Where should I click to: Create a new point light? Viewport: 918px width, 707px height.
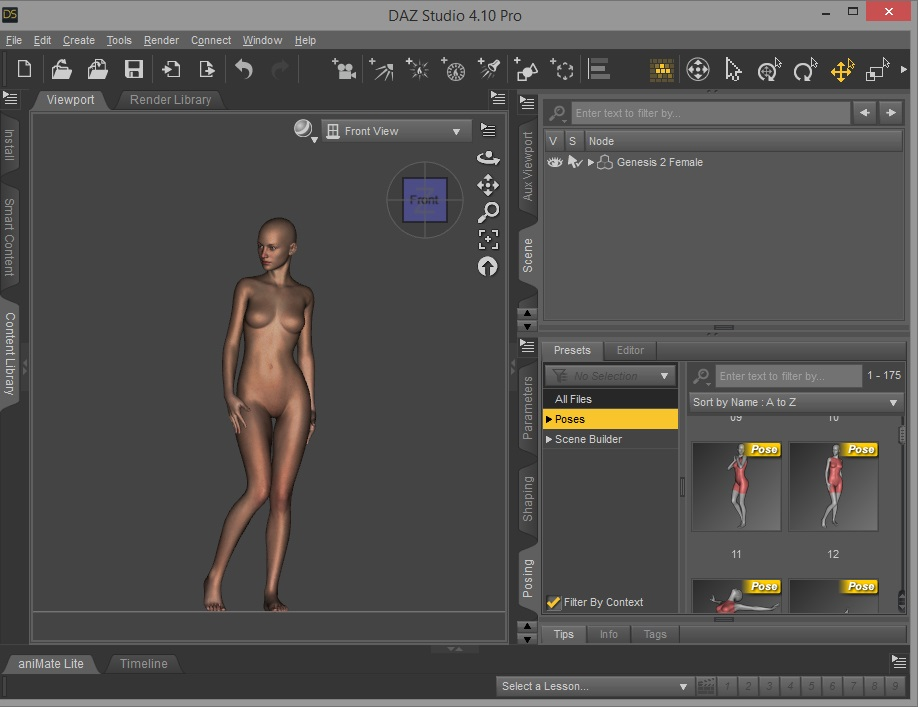point(417,69)
